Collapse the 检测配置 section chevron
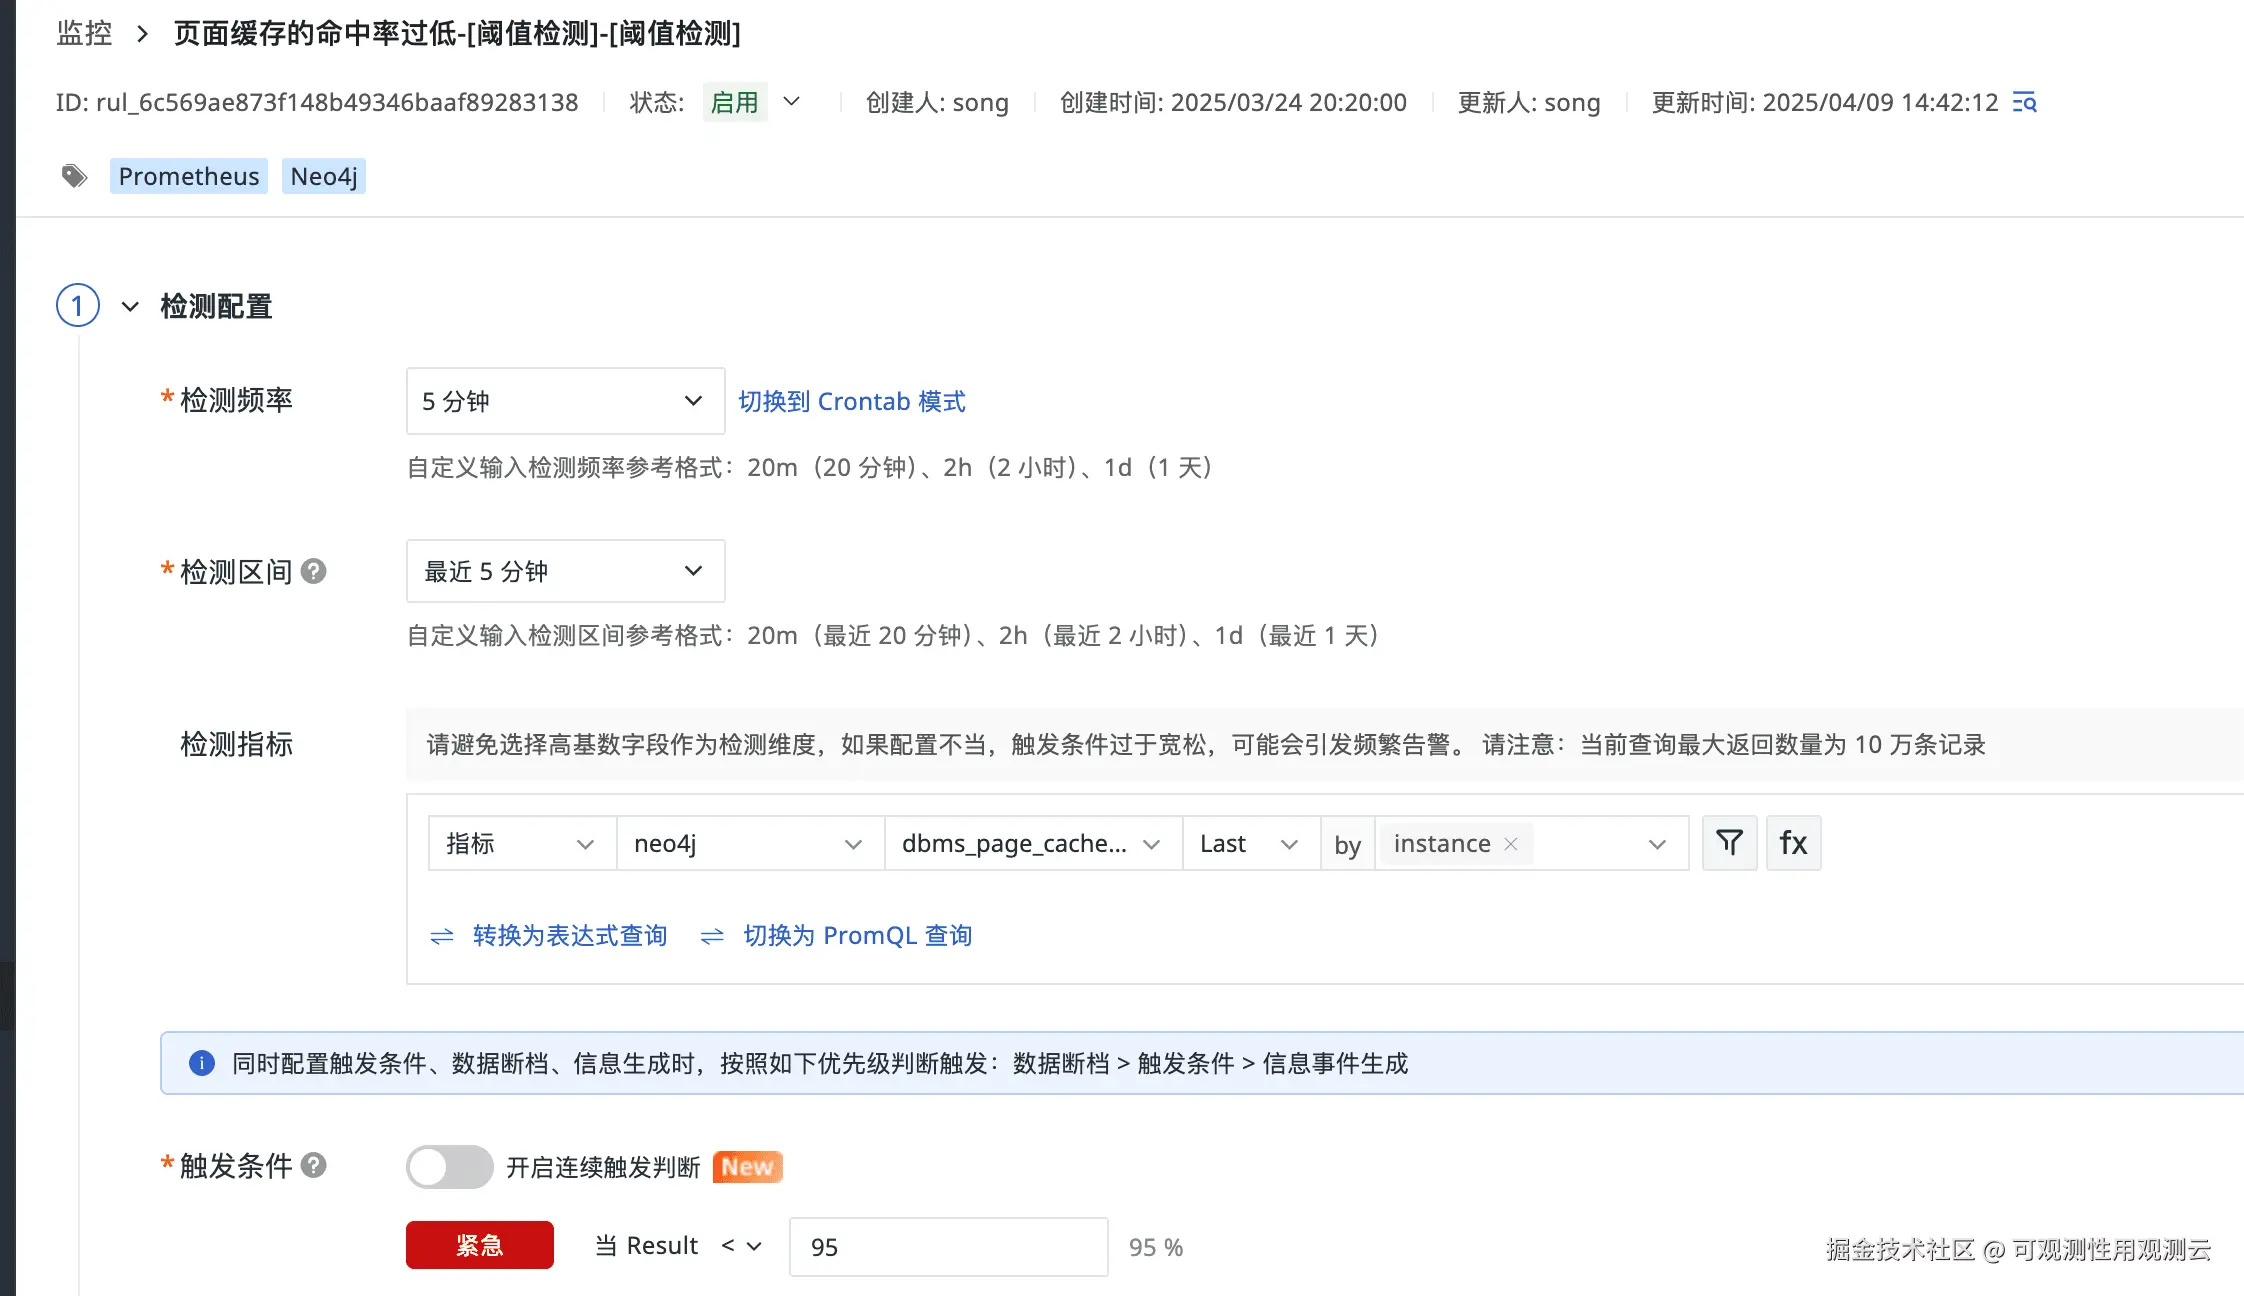The width and height of the screenshot is (2244, 1296). click(x=130, y=306)
